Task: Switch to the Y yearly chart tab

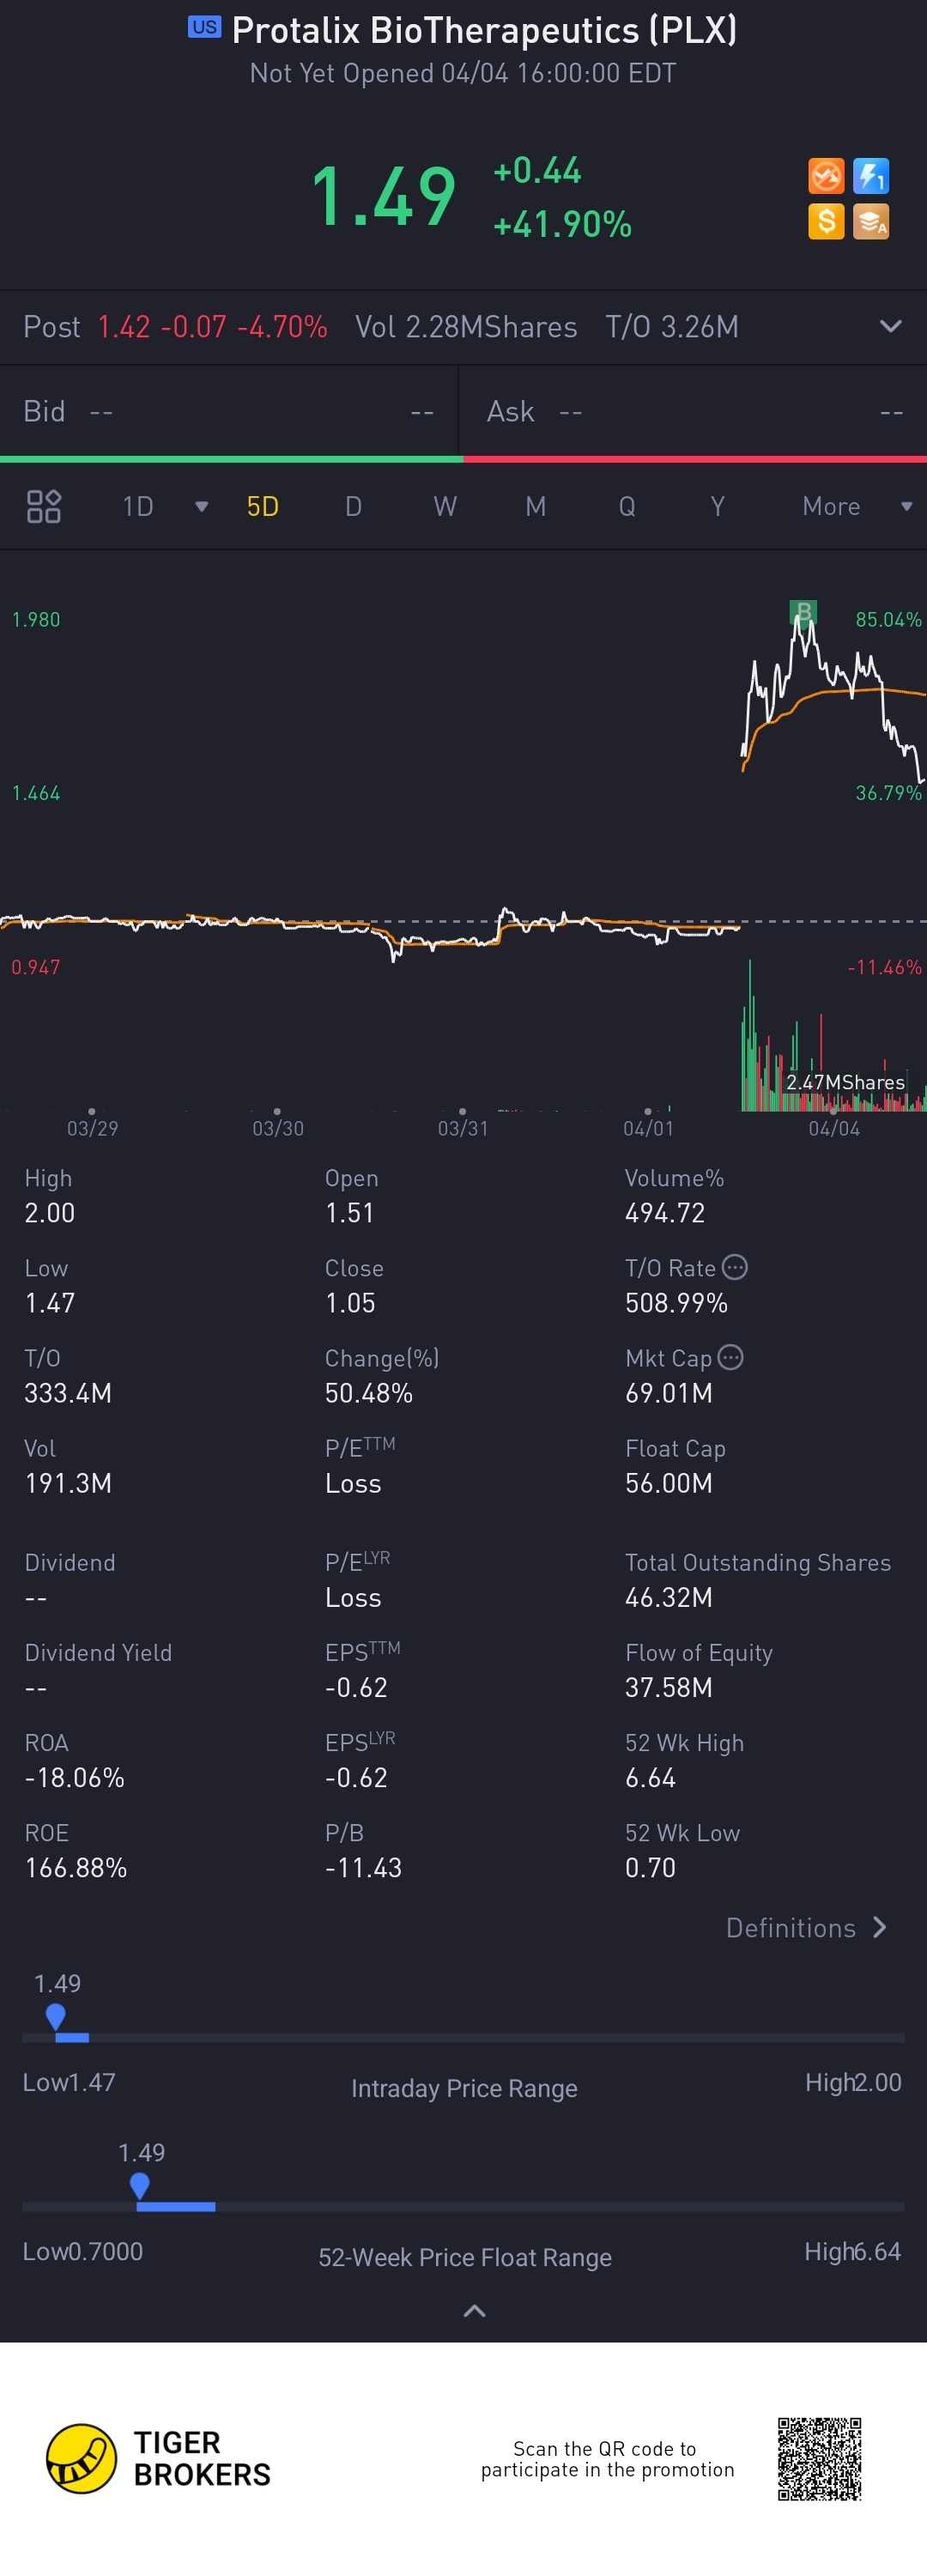Action: point(718,506)
